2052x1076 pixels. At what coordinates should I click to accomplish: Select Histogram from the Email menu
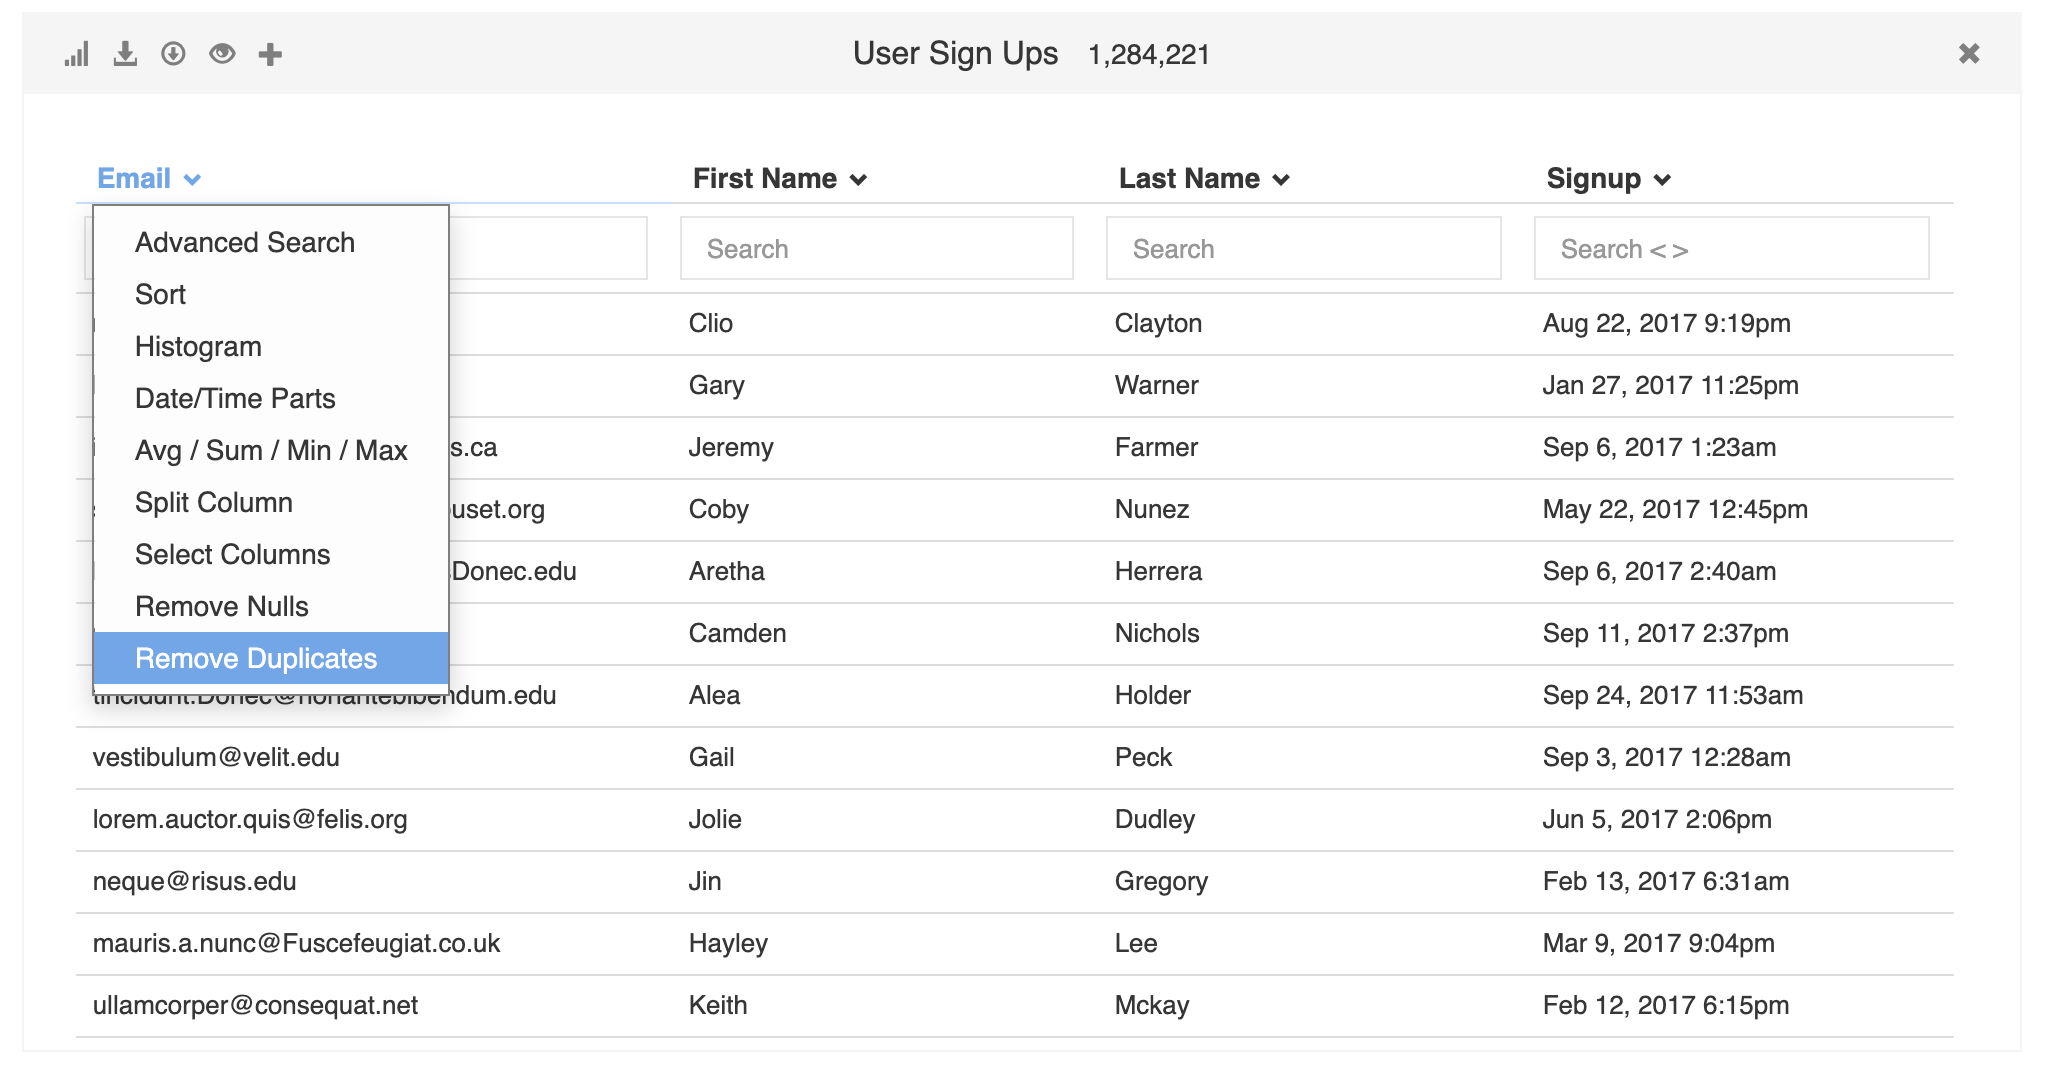coord(197,346)
